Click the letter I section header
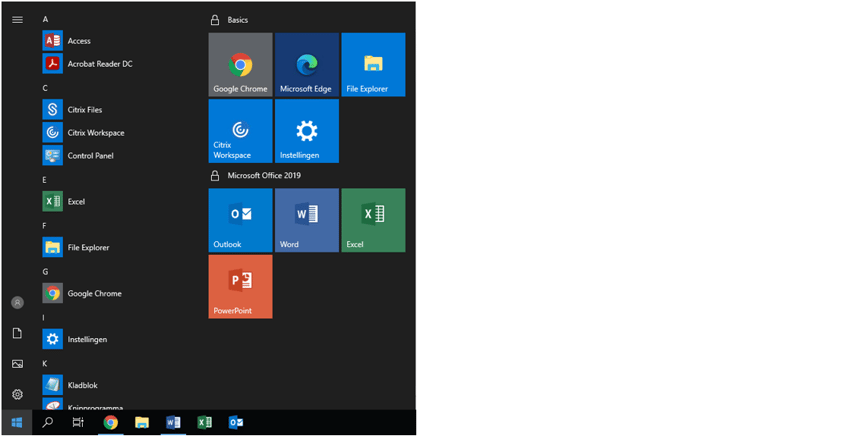 43,318
